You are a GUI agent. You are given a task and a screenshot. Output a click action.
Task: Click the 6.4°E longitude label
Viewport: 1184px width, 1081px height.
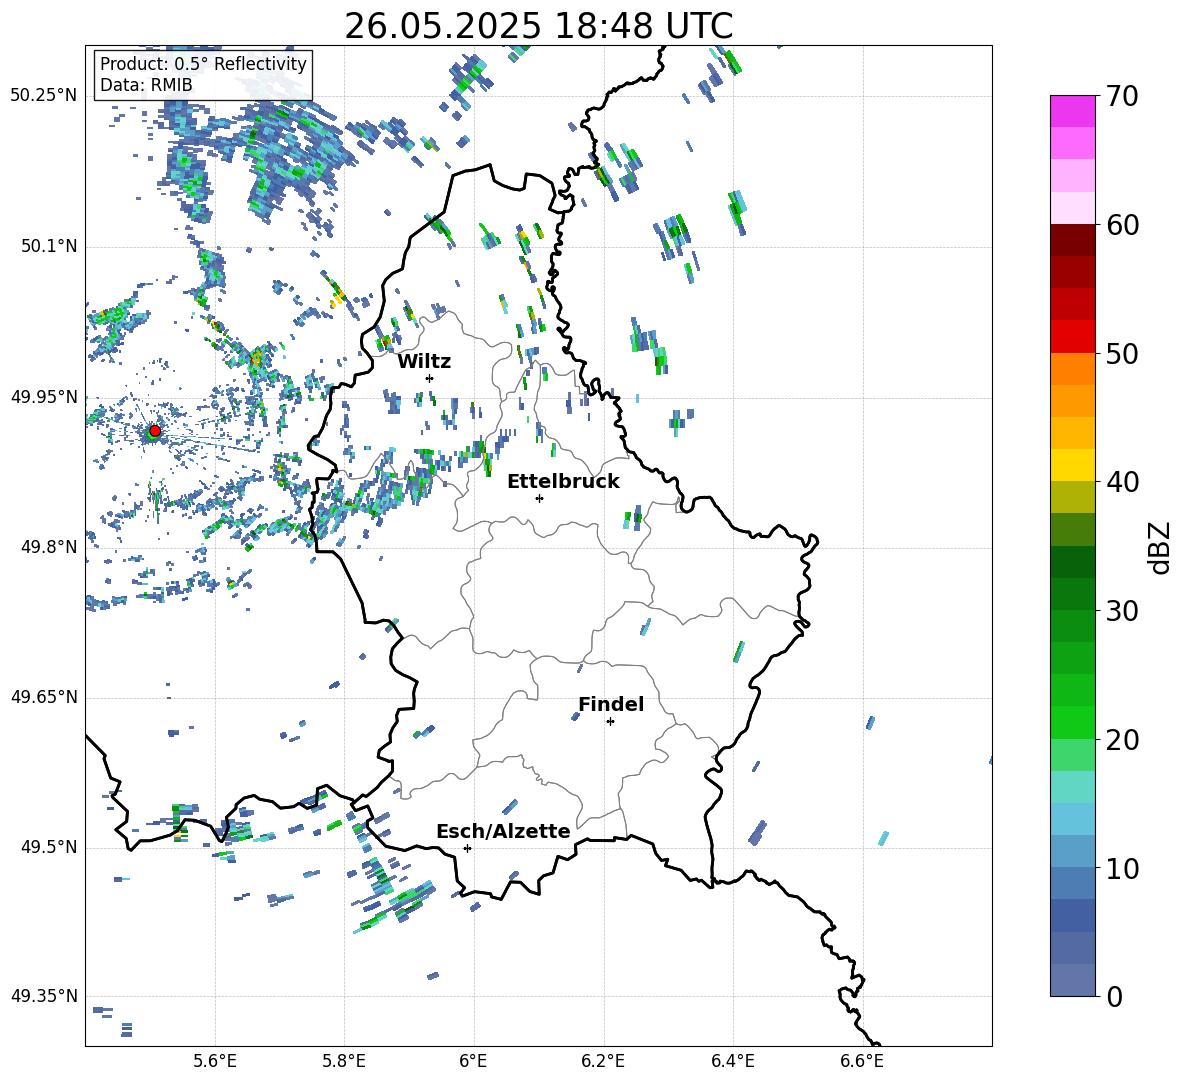(x=732, y=1061)
